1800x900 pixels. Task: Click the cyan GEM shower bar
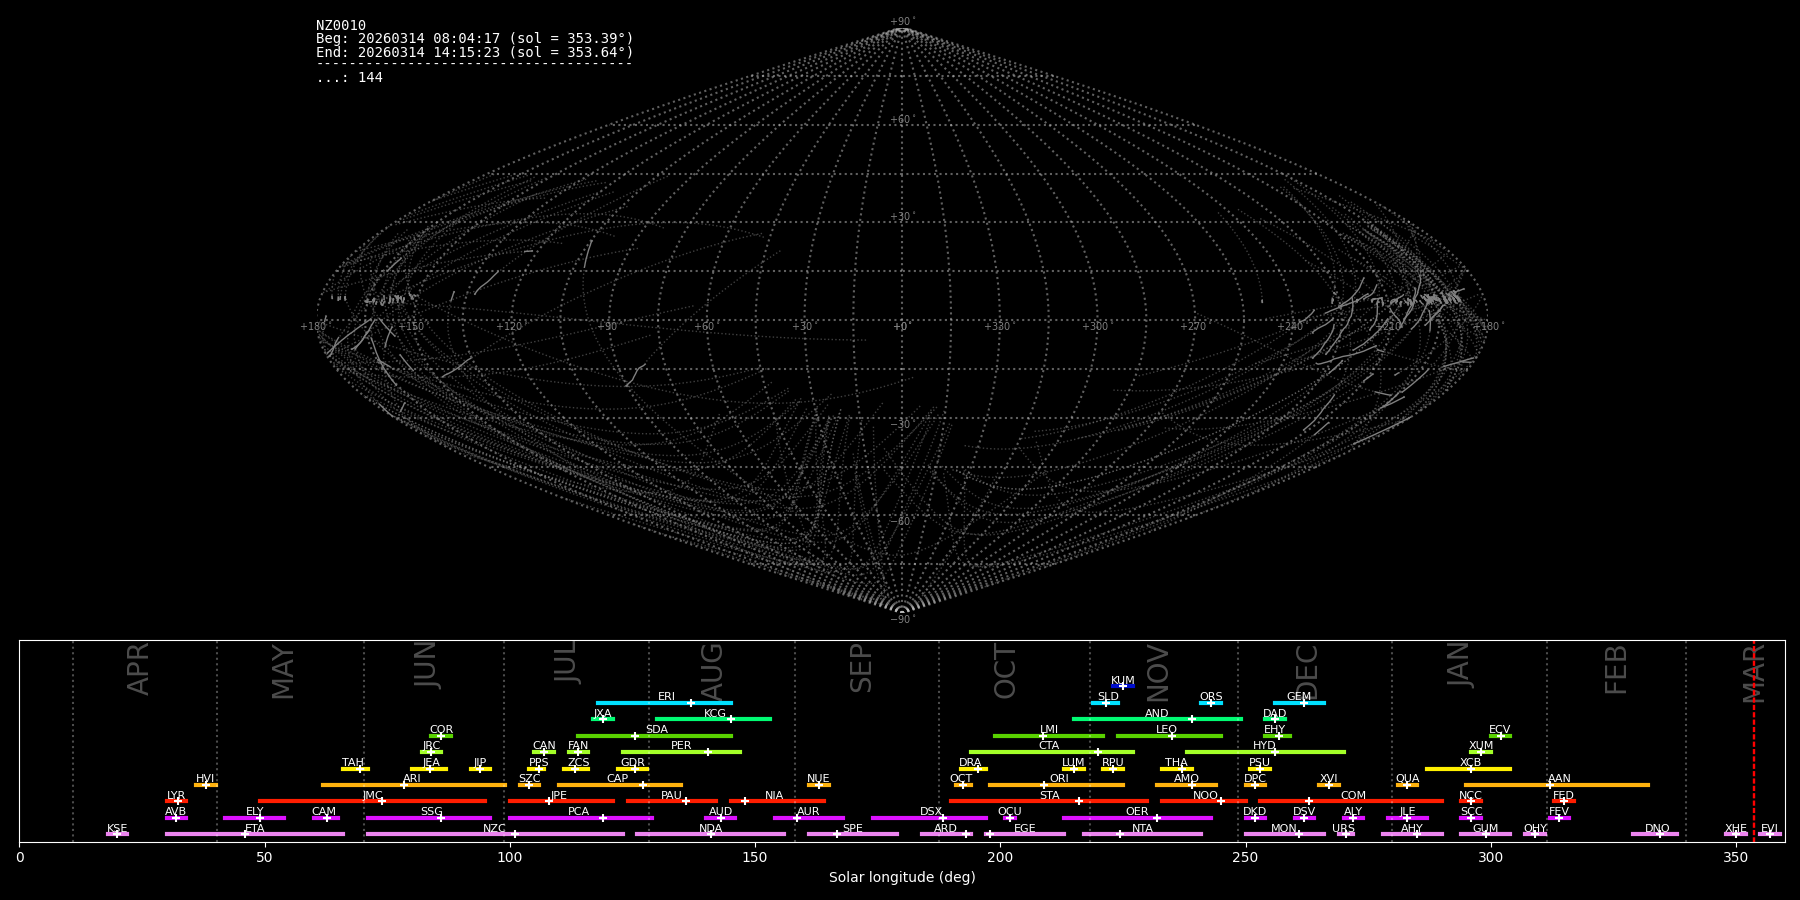click(1299, 703)
